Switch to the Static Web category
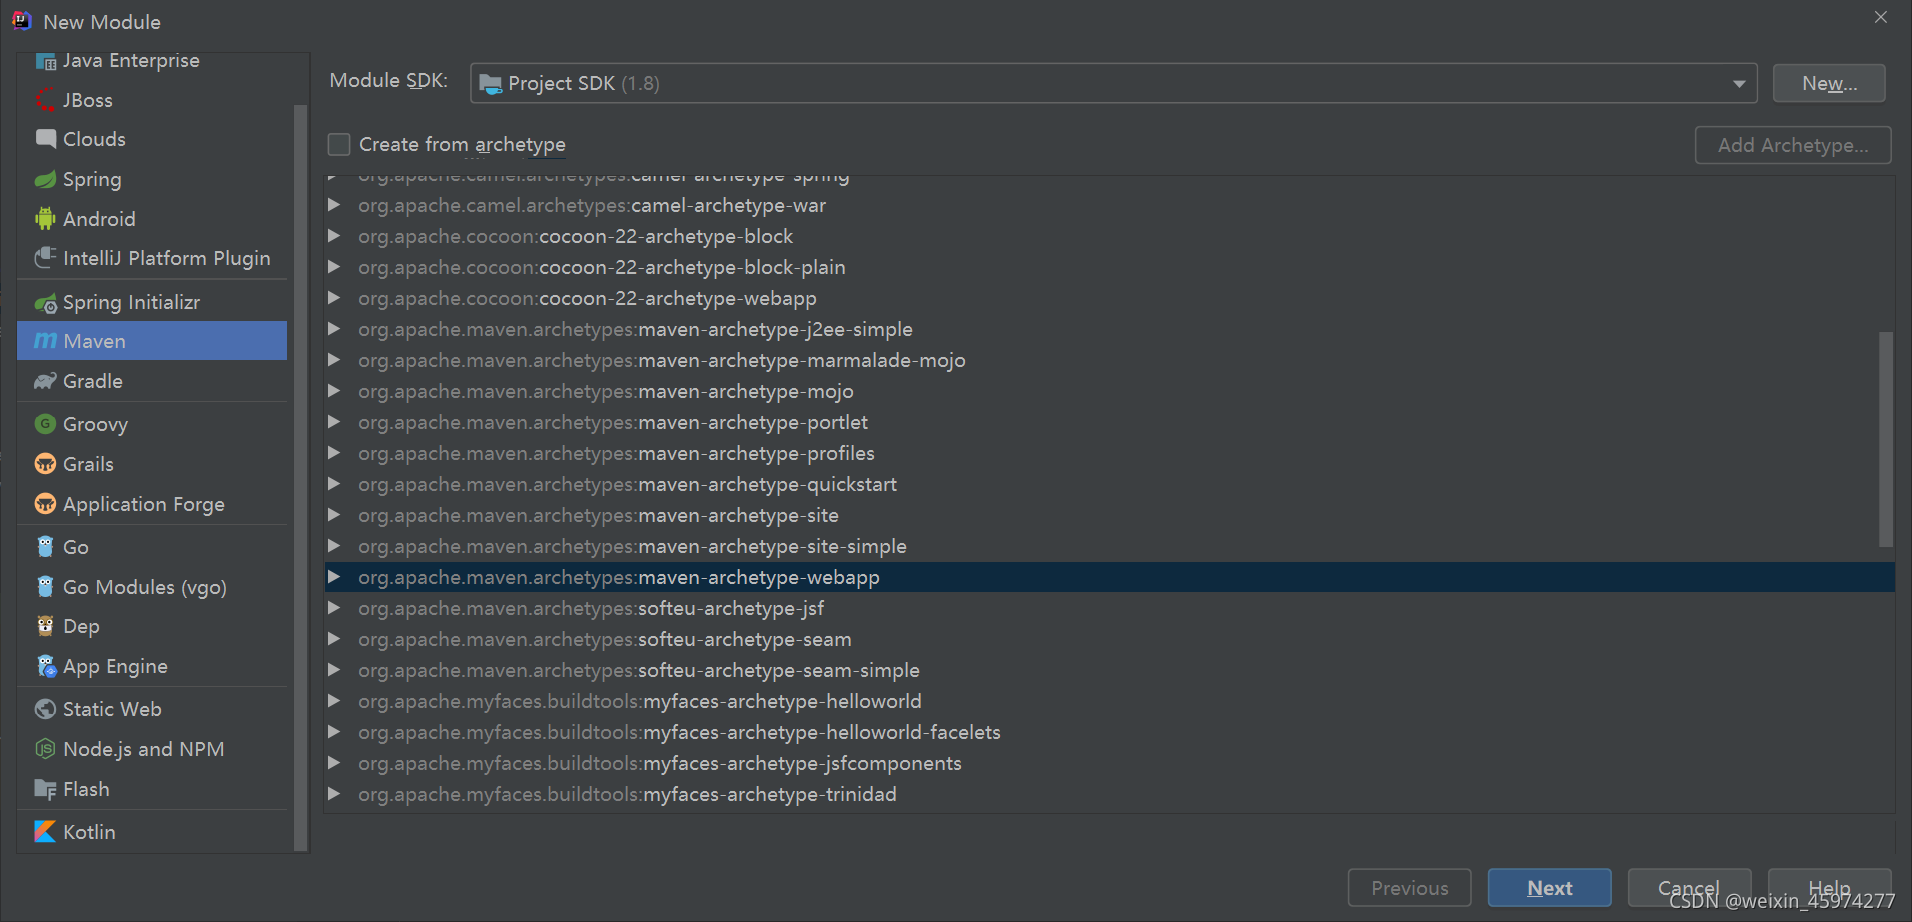The height and width of the screenshot is (922, 1912). (111, 708)
